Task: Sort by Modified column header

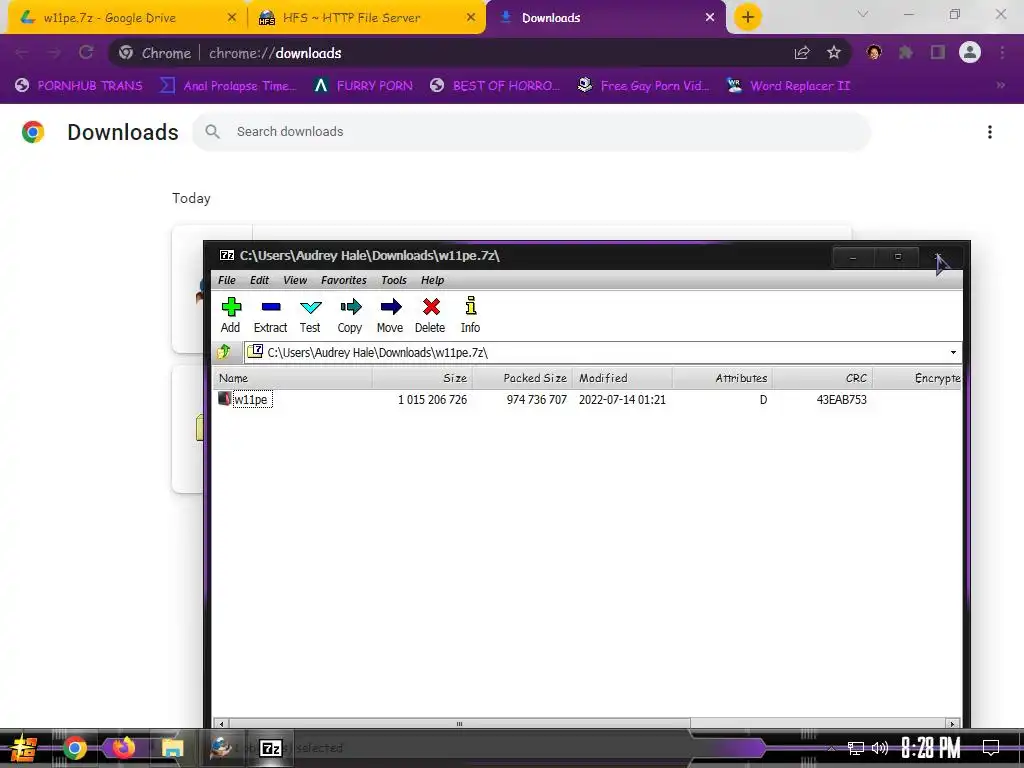Action: [622, 378]
